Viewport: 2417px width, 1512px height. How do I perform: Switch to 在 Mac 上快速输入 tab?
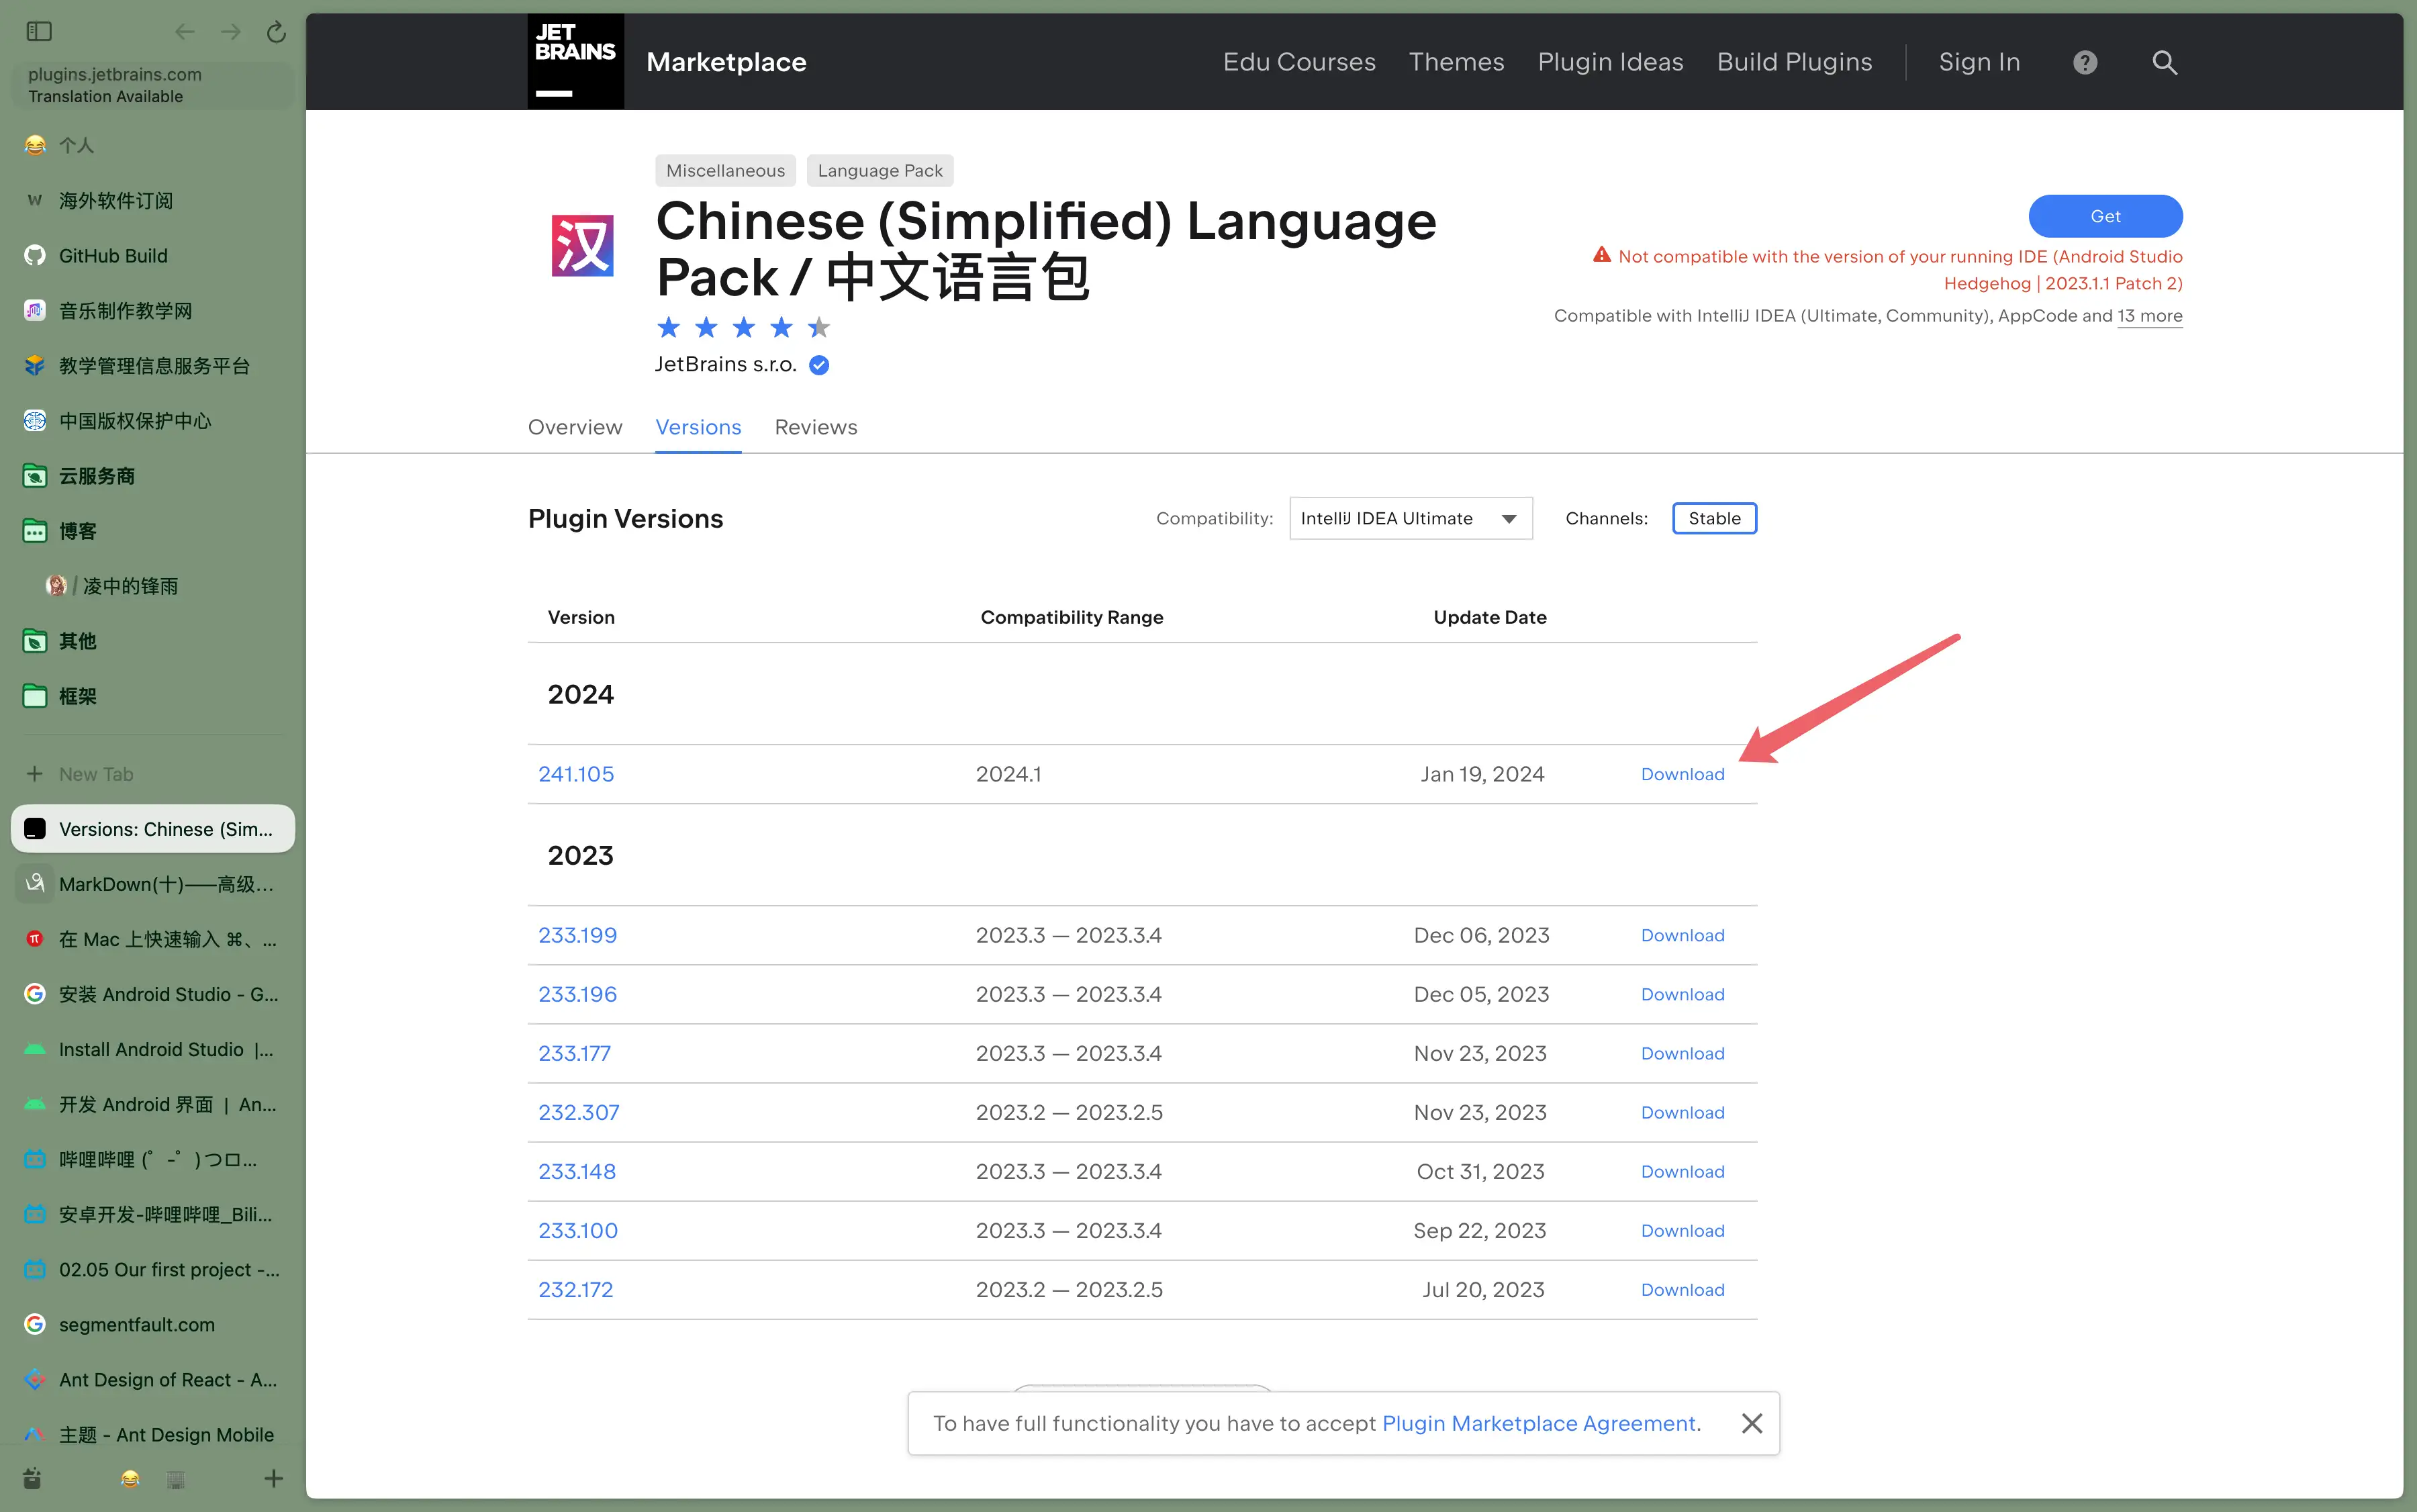coord(152,939)
